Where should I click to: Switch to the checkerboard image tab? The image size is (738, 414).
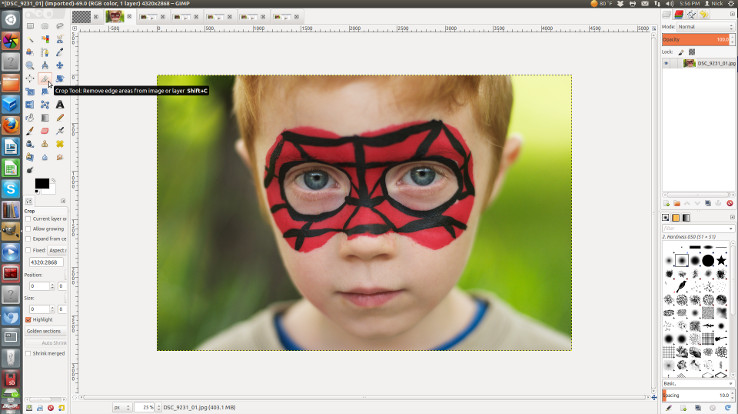point(81,17)
